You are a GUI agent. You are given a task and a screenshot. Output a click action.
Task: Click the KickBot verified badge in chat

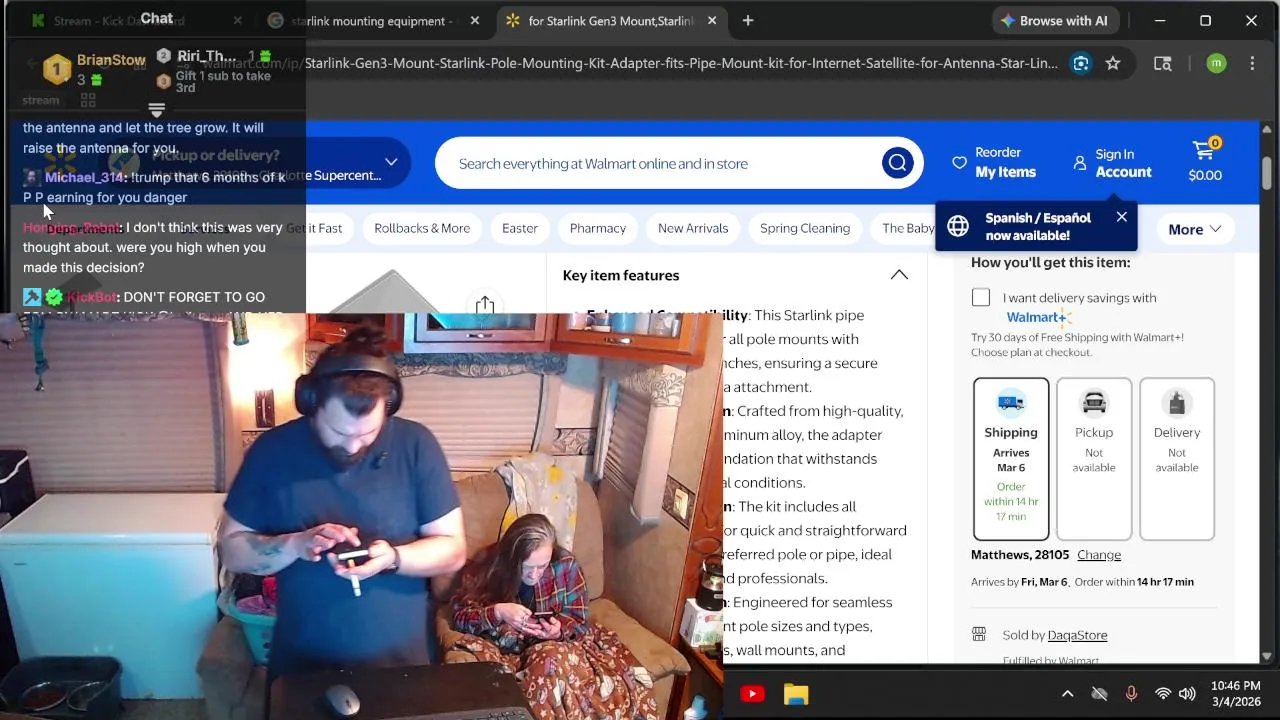pos(54,297)
